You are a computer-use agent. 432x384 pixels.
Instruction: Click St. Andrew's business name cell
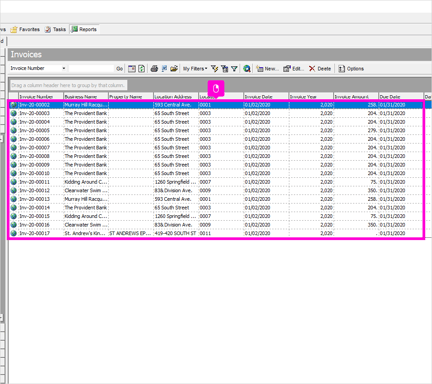click(x=85, y=233)
